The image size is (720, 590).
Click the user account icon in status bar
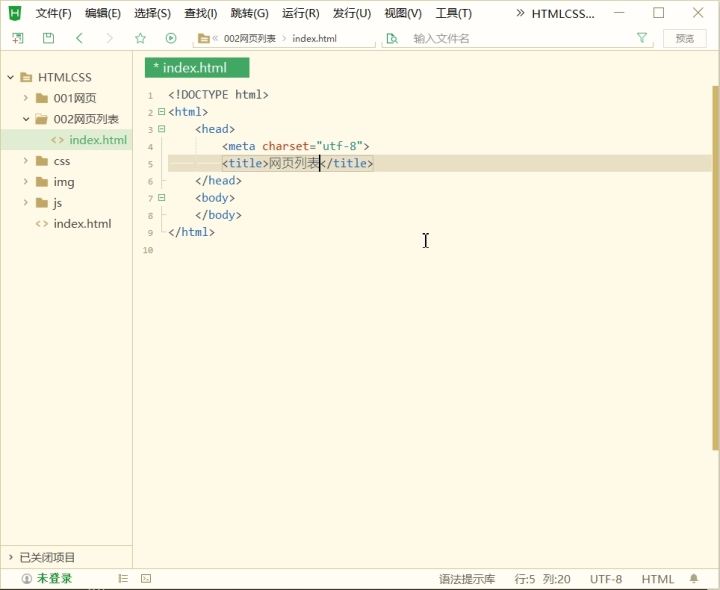tap(27, 579)
